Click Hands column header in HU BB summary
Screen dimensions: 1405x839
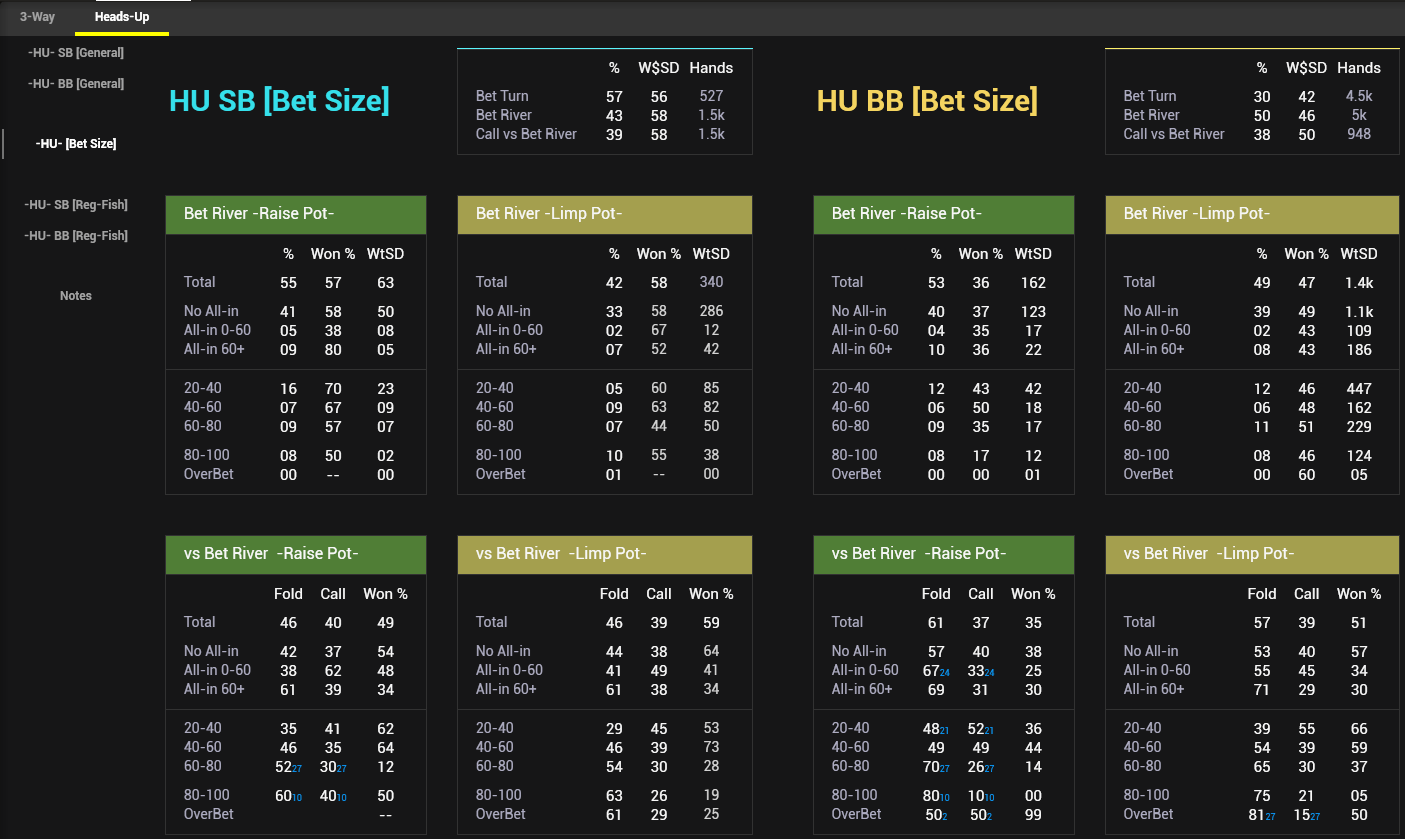coord(1359,68)
